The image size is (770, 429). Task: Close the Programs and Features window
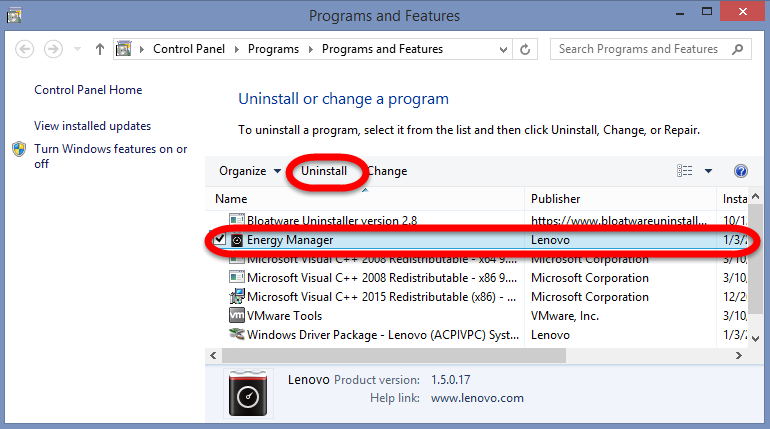click(x=742, y=11)
